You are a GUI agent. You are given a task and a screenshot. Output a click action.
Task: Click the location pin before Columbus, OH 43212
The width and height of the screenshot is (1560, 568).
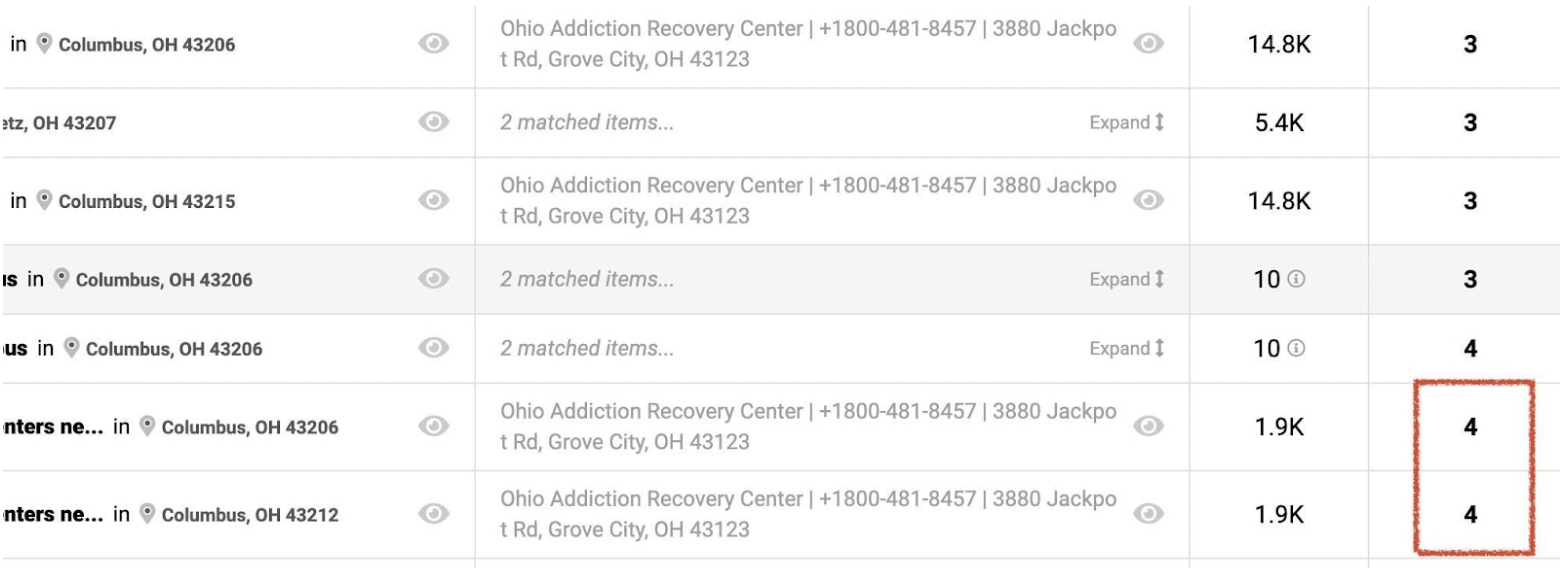[147, 515]
